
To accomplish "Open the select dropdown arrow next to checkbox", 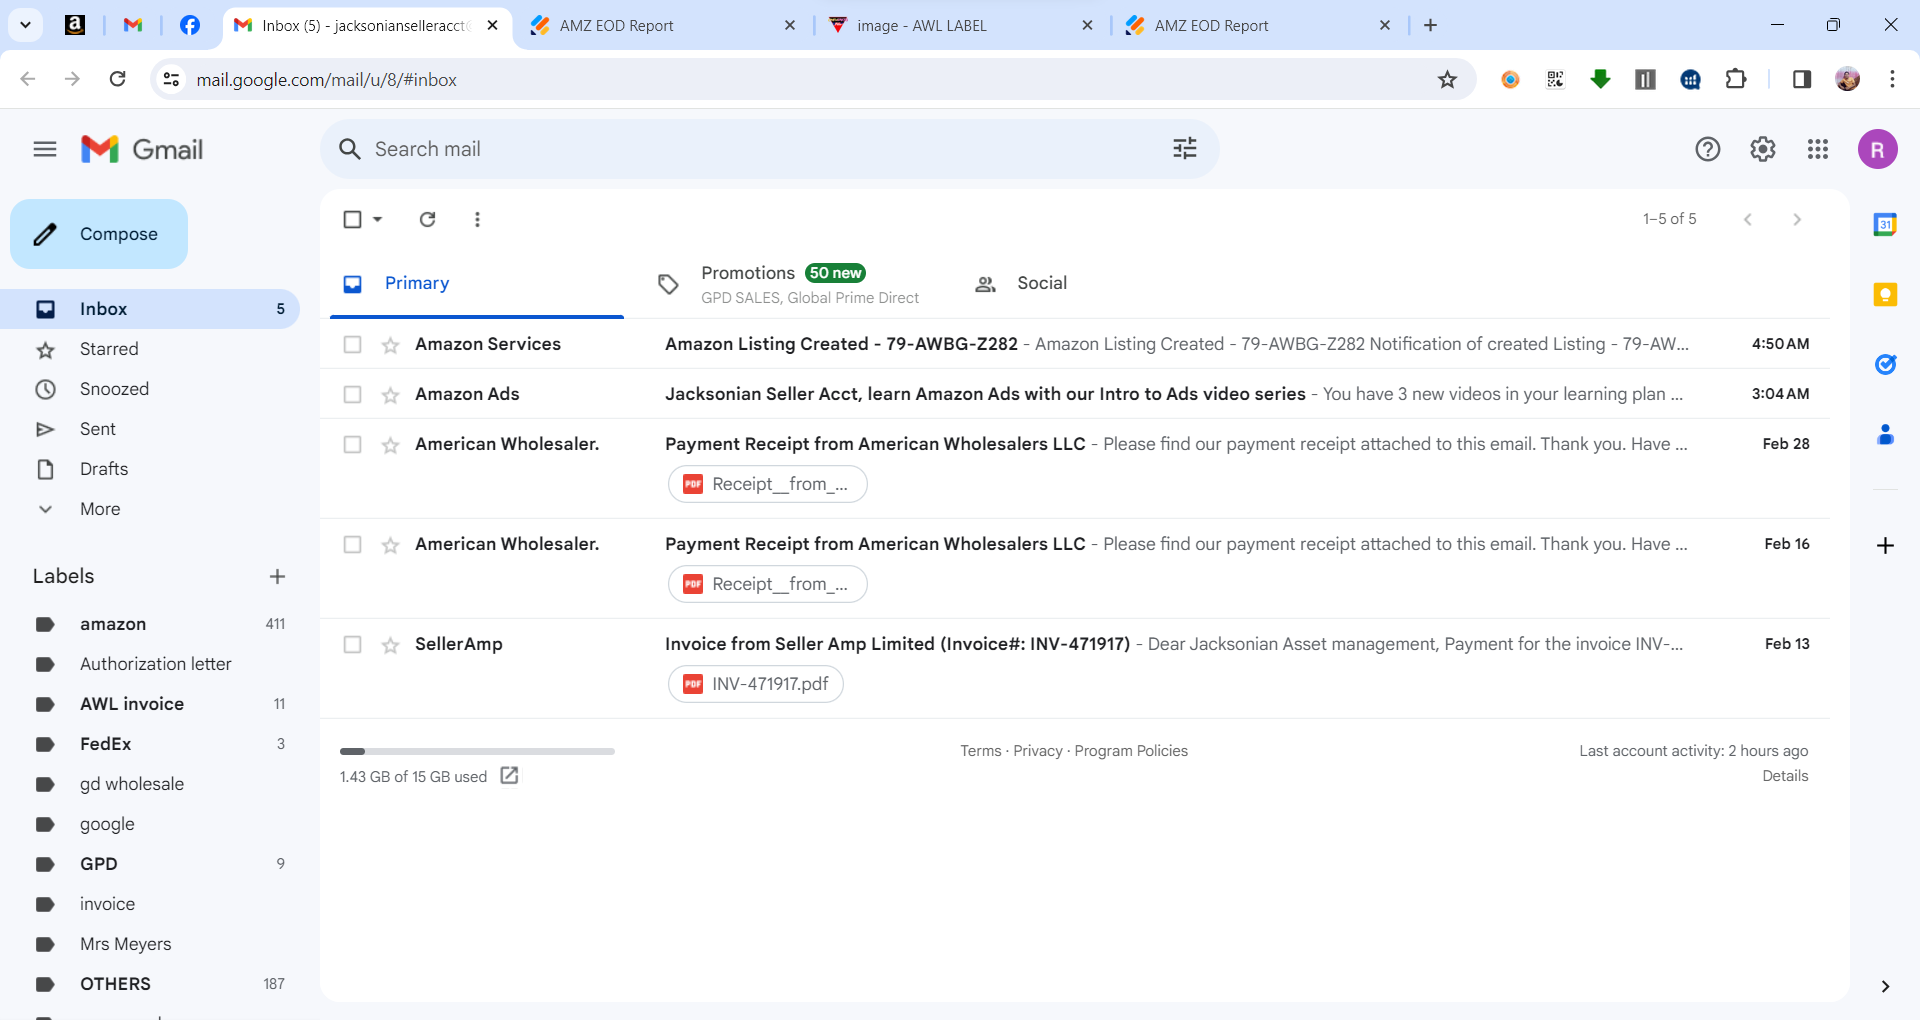I will click(377, 219).
